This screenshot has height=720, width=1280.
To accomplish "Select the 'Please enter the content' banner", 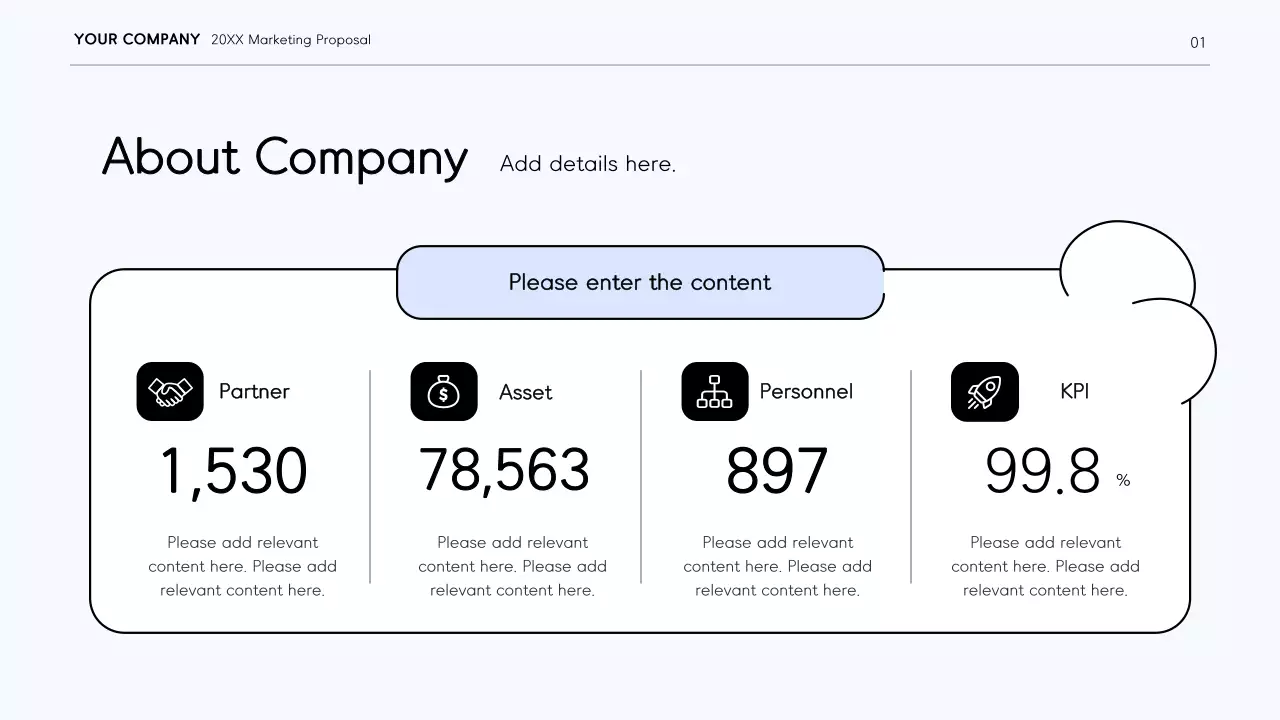I will tap(640, 283).
